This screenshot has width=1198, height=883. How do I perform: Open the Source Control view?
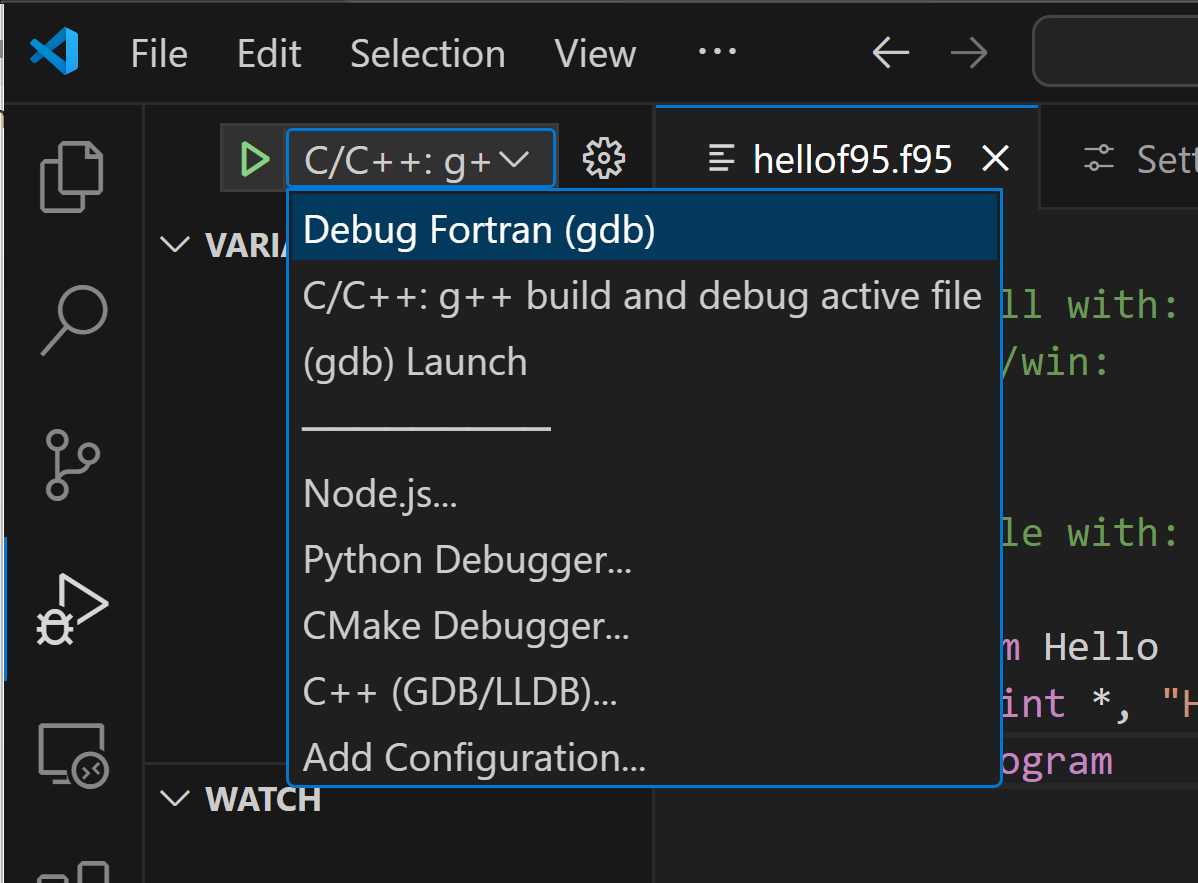72,464
